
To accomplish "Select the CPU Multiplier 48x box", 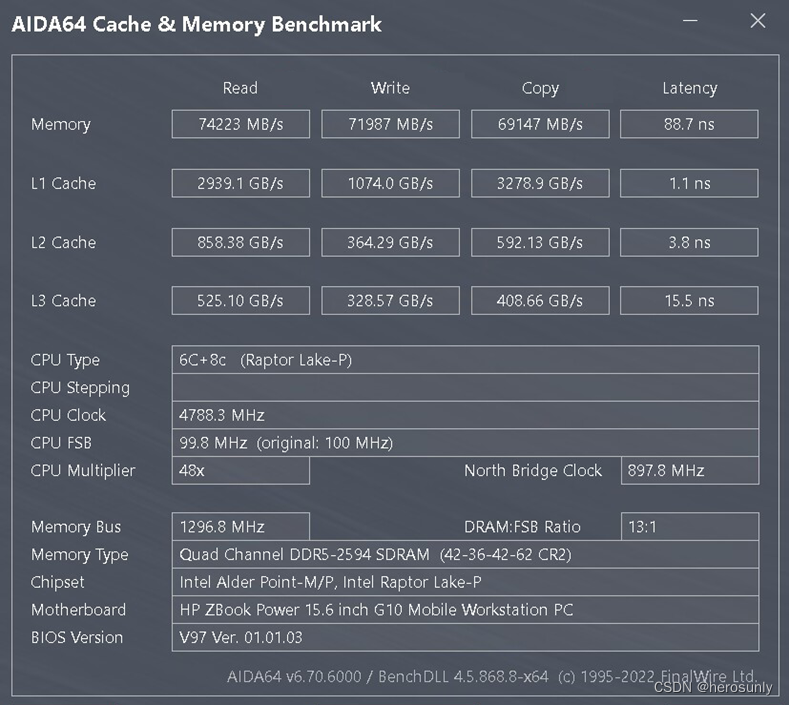I will pyautogui.click(x=240, y=470).
